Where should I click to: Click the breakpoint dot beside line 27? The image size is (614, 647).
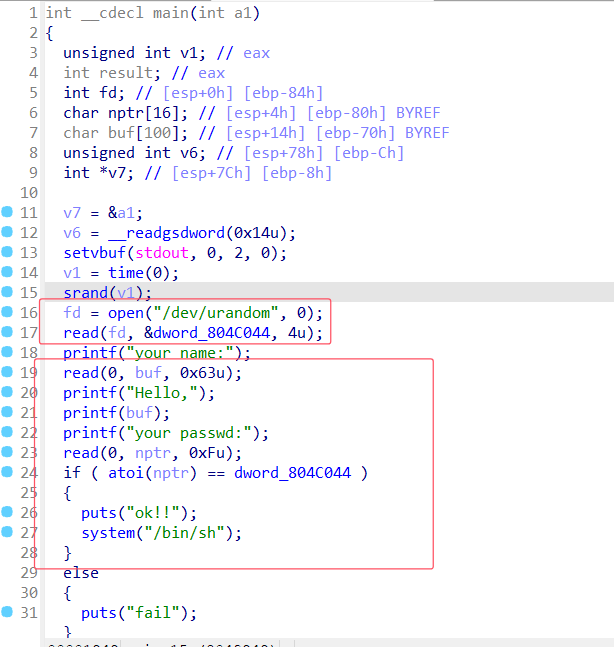[x=8, y=533]
